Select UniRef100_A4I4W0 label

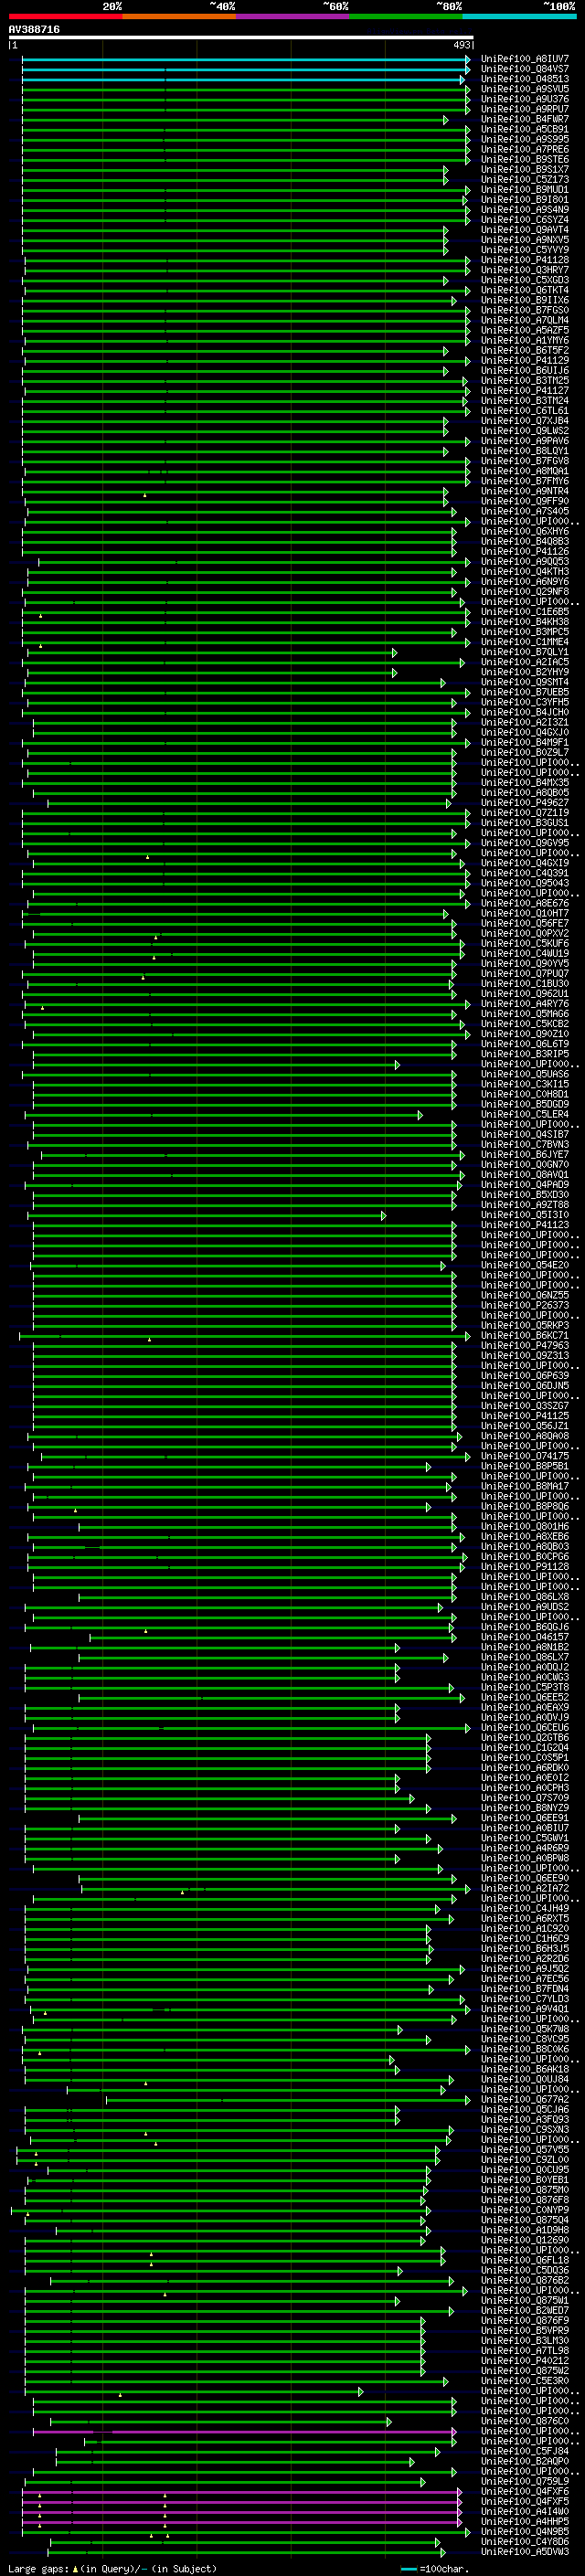(525, 2511)
